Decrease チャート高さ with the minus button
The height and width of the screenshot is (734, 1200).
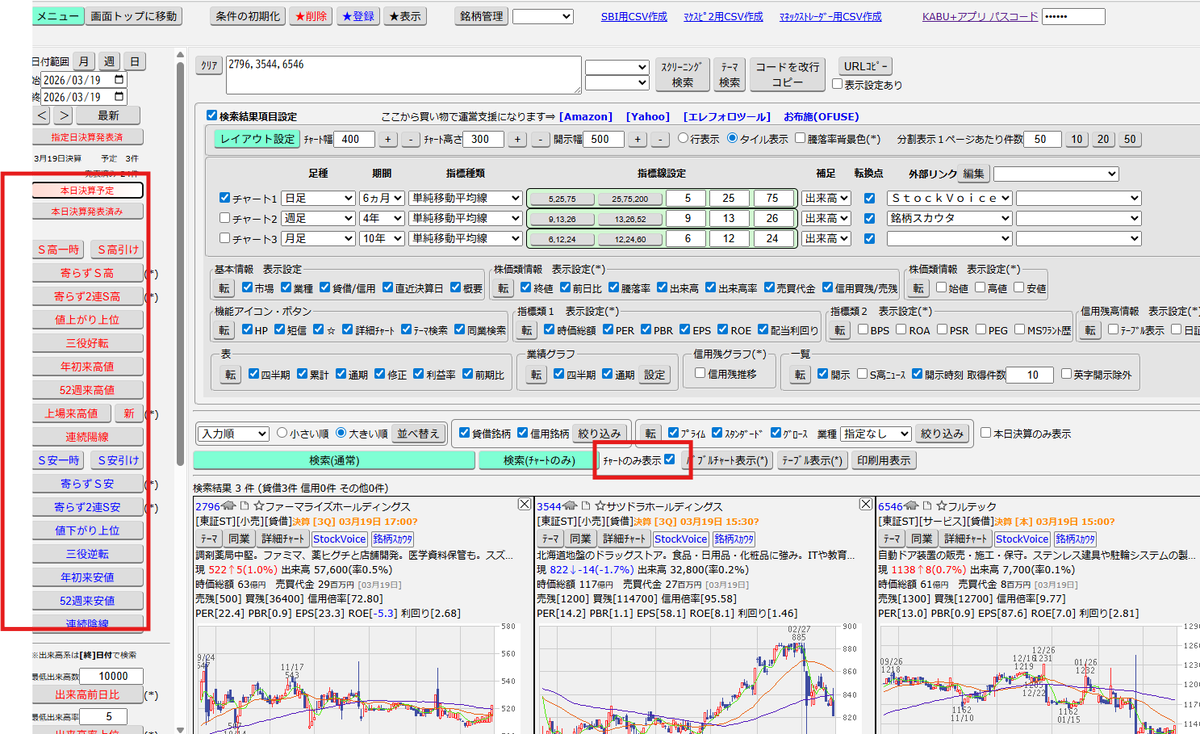(x=539, y=139)
